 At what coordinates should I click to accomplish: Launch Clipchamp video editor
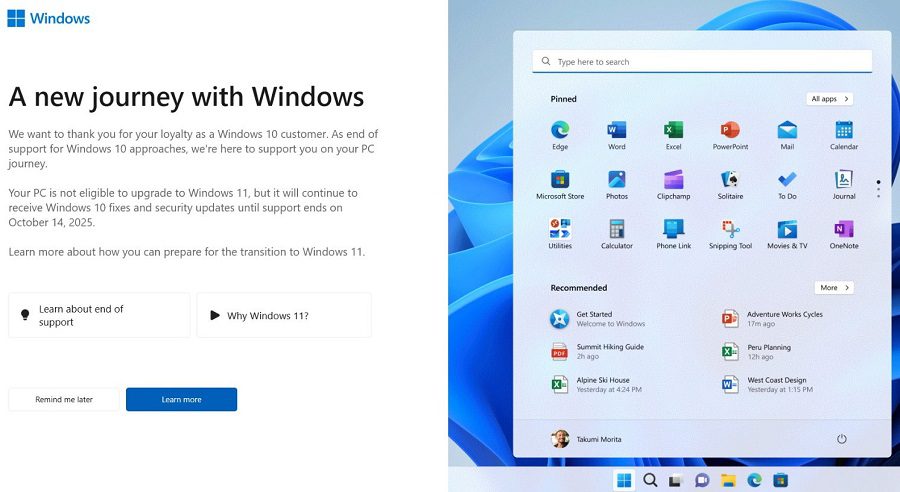tap(673, 184)
